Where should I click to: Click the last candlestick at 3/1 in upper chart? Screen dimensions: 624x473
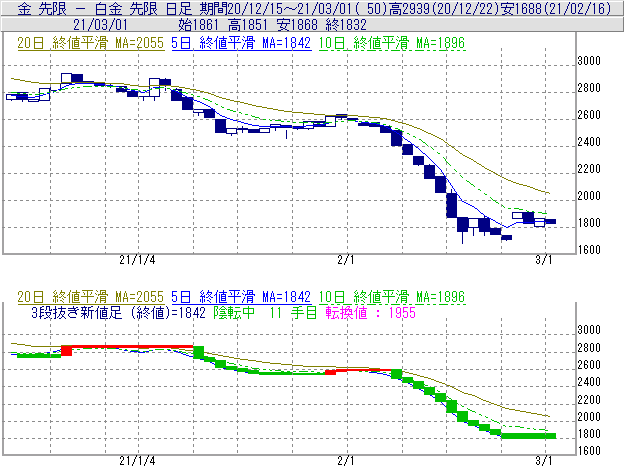click(x=550, y=222)
